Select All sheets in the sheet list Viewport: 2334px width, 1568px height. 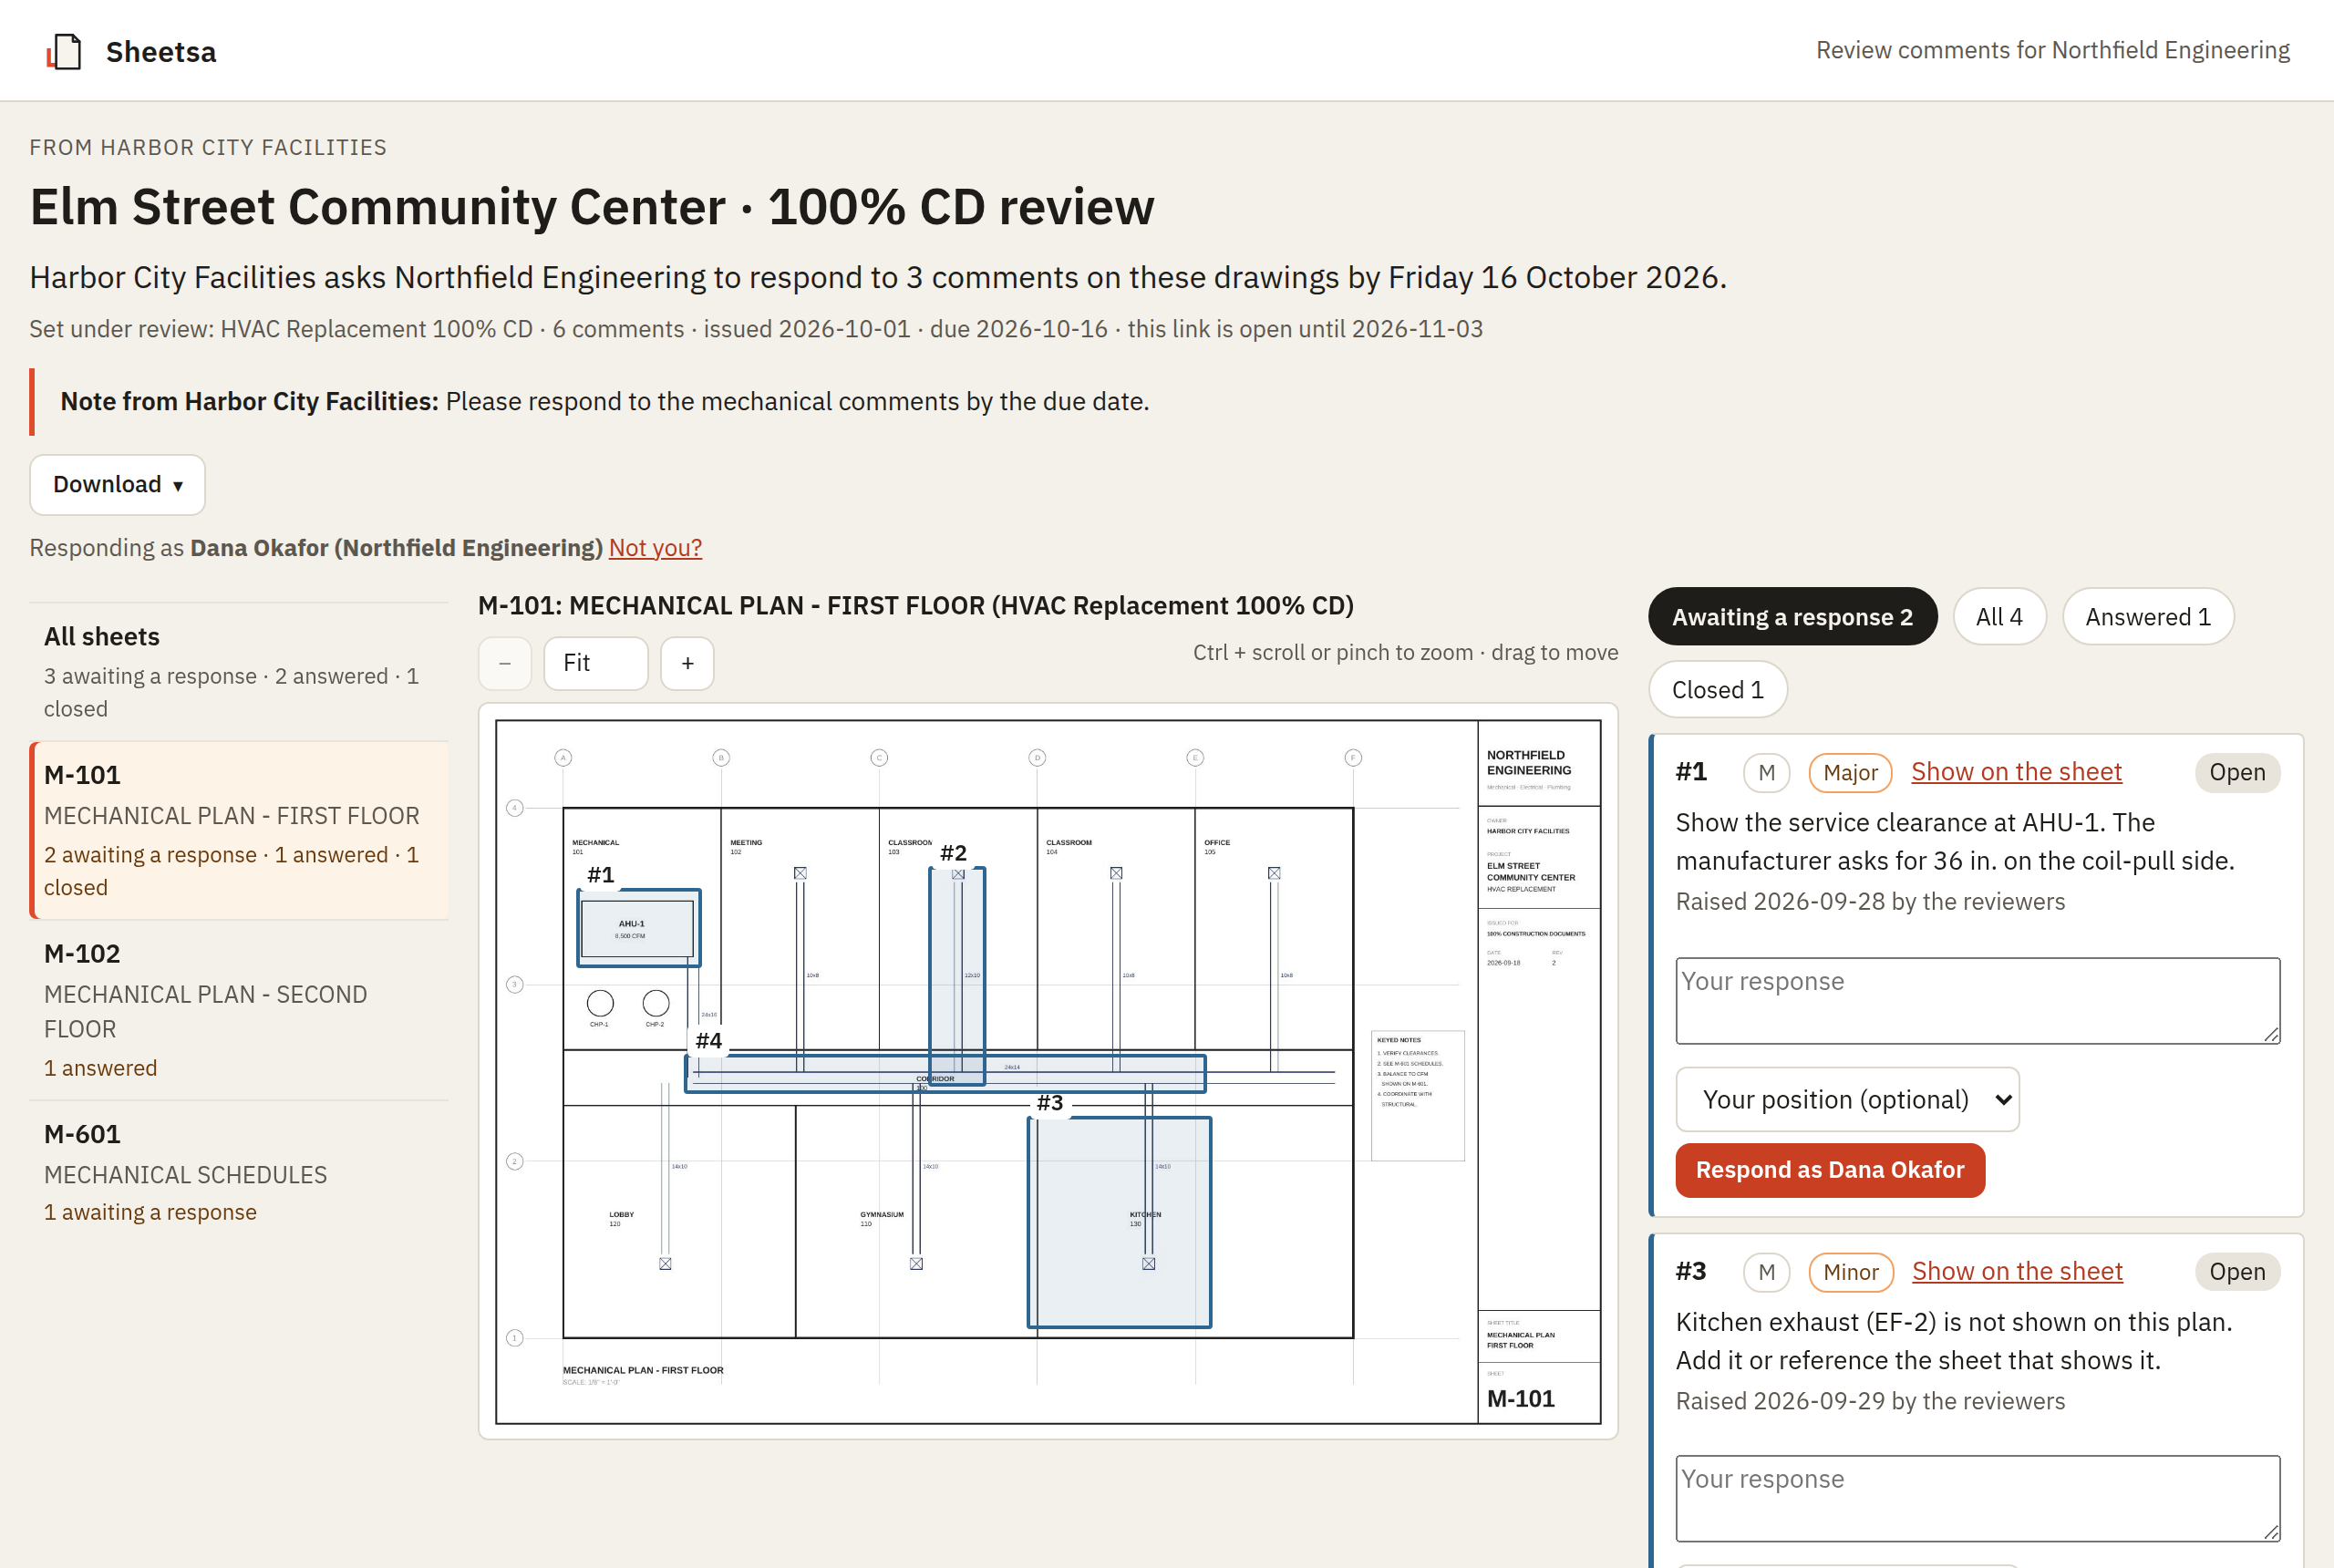(239, 671)
